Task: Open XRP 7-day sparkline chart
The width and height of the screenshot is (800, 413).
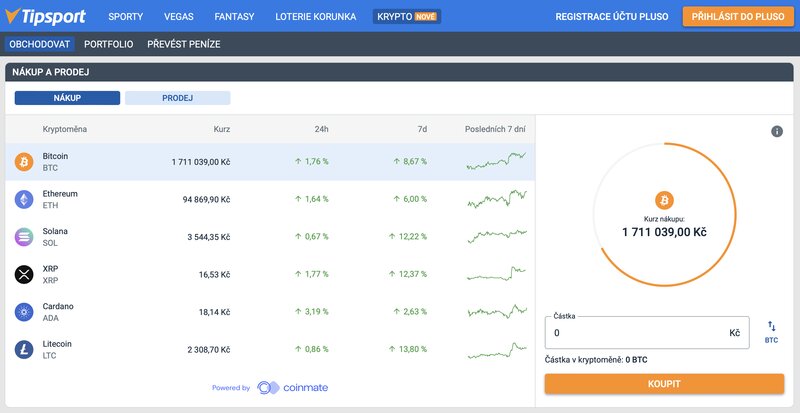Action: click(496, 274)
